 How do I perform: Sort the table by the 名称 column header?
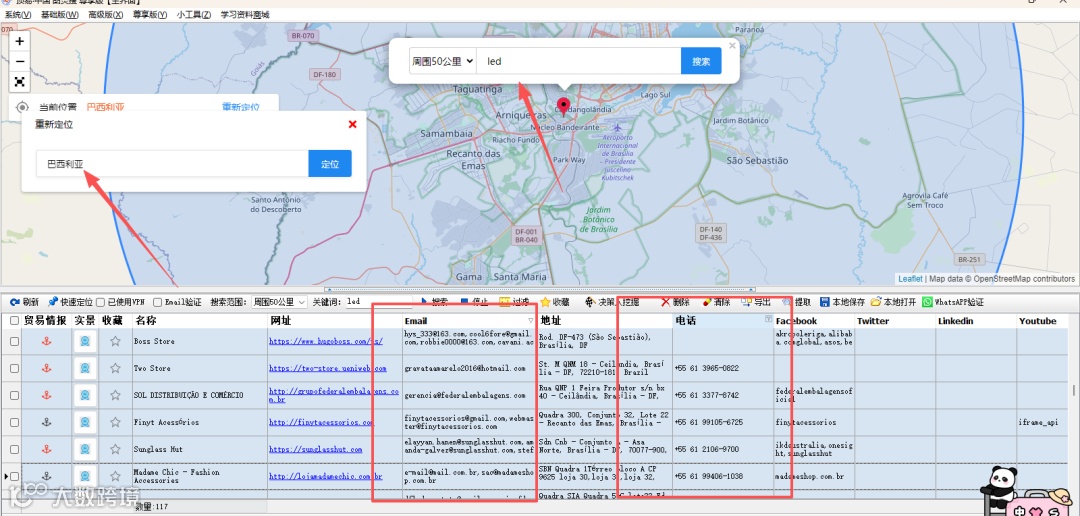point(200,321)
